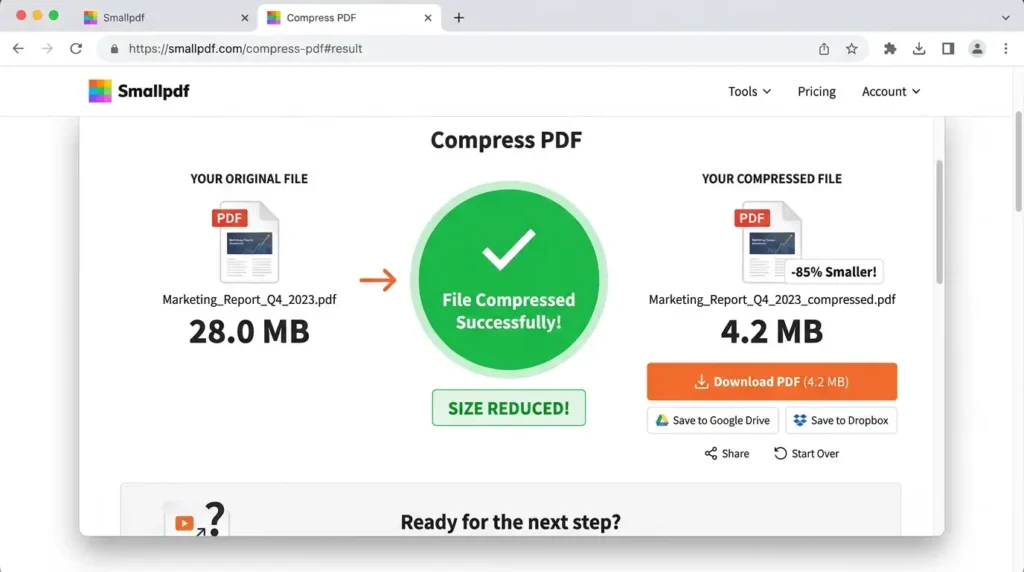The image size is (1024, 572).
Task: Click the Compress PDF page heading
Action: pos(506,140)
